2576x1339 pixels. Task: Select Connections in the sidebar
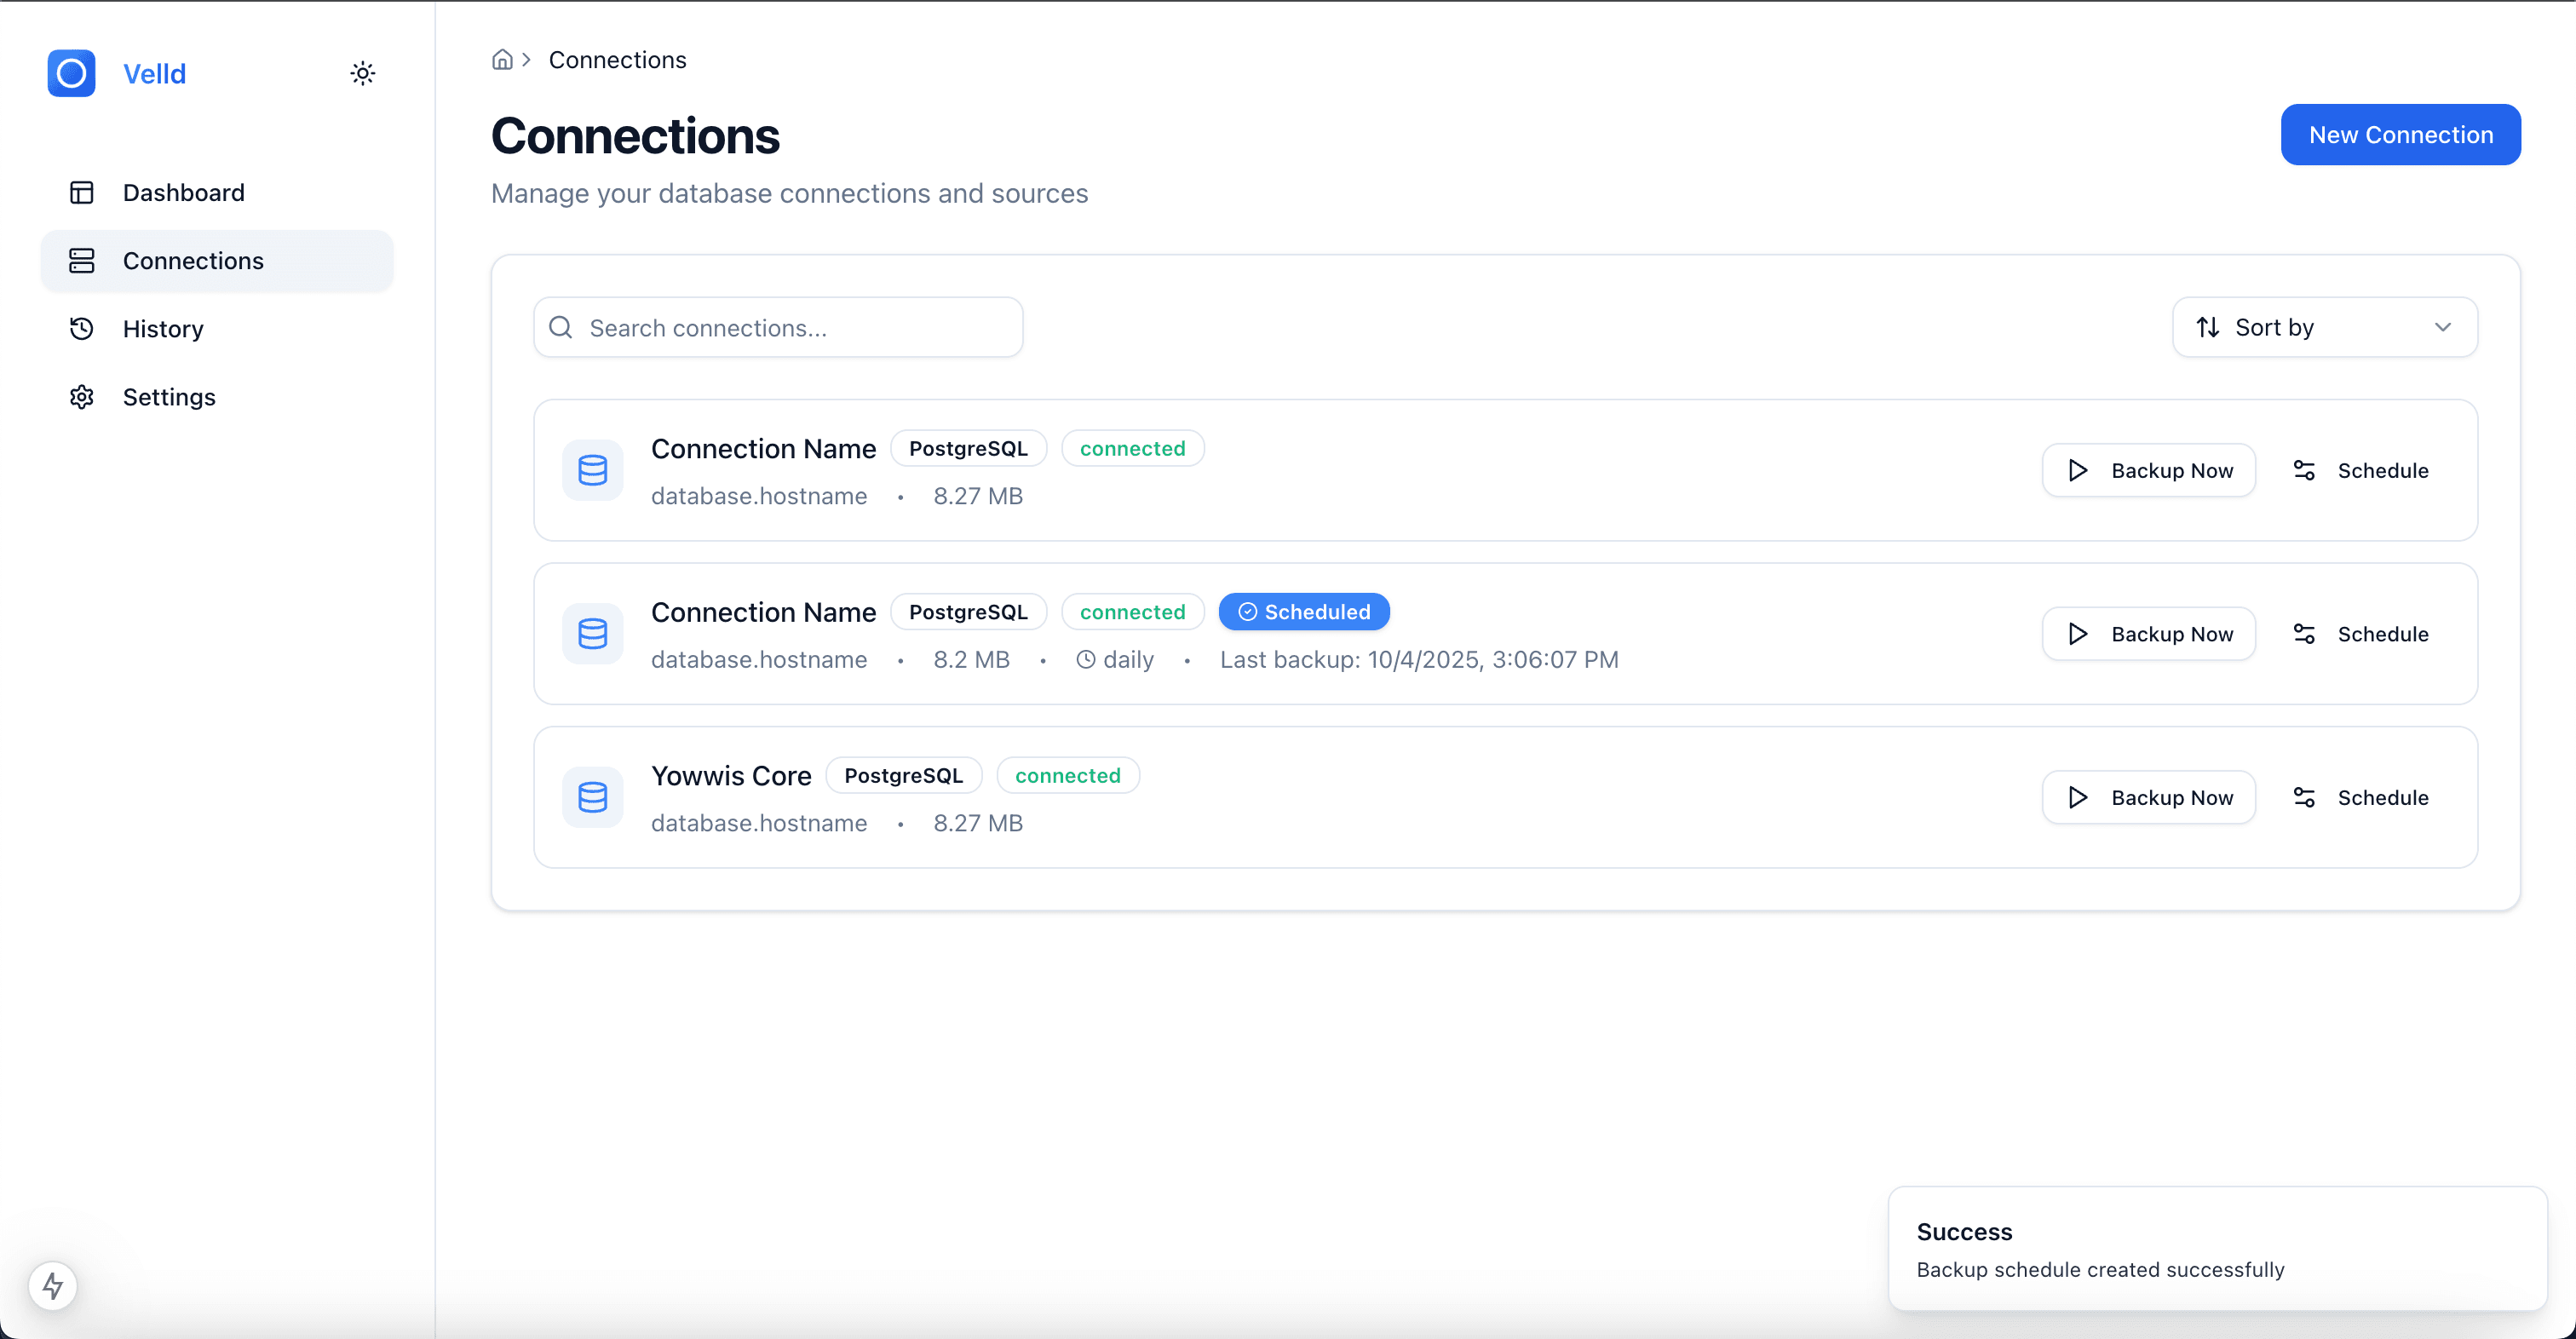(x=193, y=261)
